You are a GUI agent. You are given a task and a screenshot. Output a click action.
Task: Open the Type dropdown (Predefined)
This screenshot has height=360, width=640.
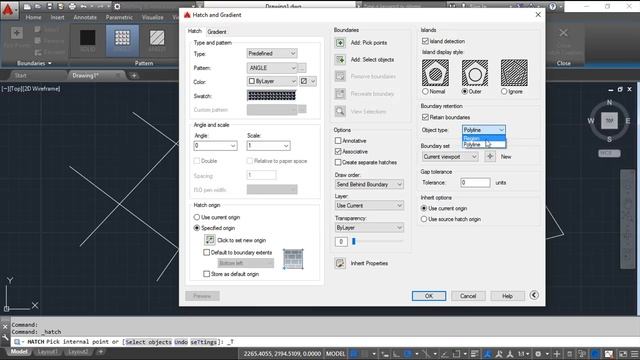[x=272, y=53]
